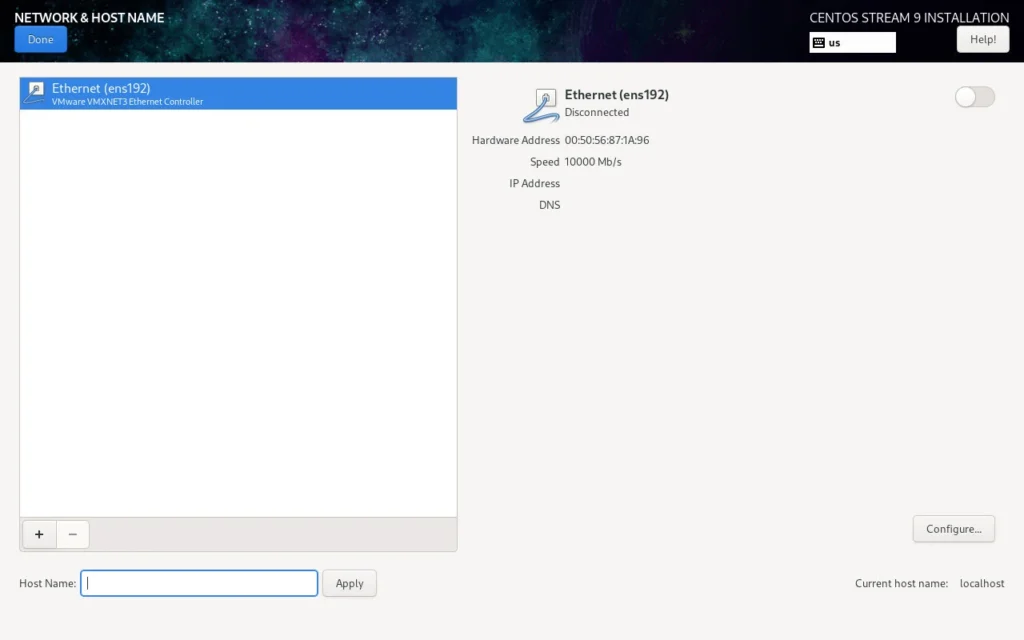The height and width of the screenshot is (640, 1024).
Task: Click the Done button
Action: (x=40, y=39)
